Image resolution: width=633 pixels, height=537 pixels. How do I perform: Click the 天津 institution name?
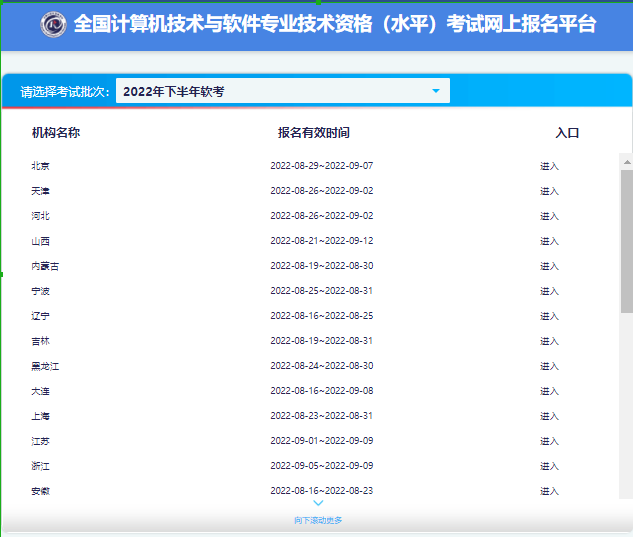pyautogui.click(x=40, y=191)
